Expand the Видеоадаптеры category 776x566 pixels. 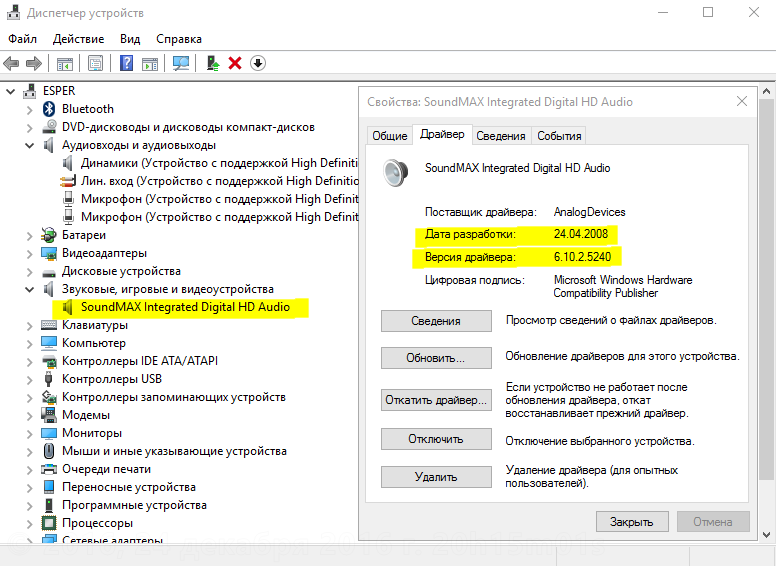pyautogui.click(x=29, y=253)
